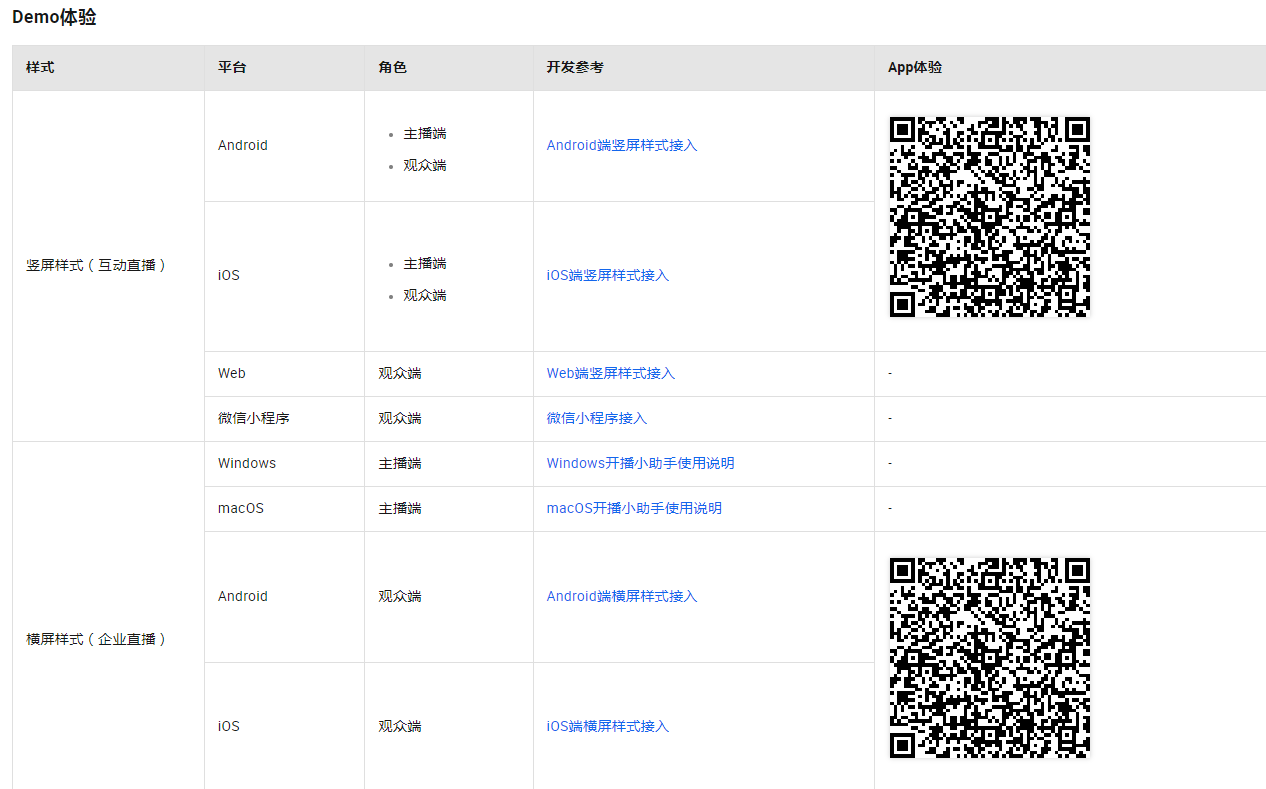
Task: Click the Demo体验 heading
Action: pyautogui.click(x=54, y=17)
